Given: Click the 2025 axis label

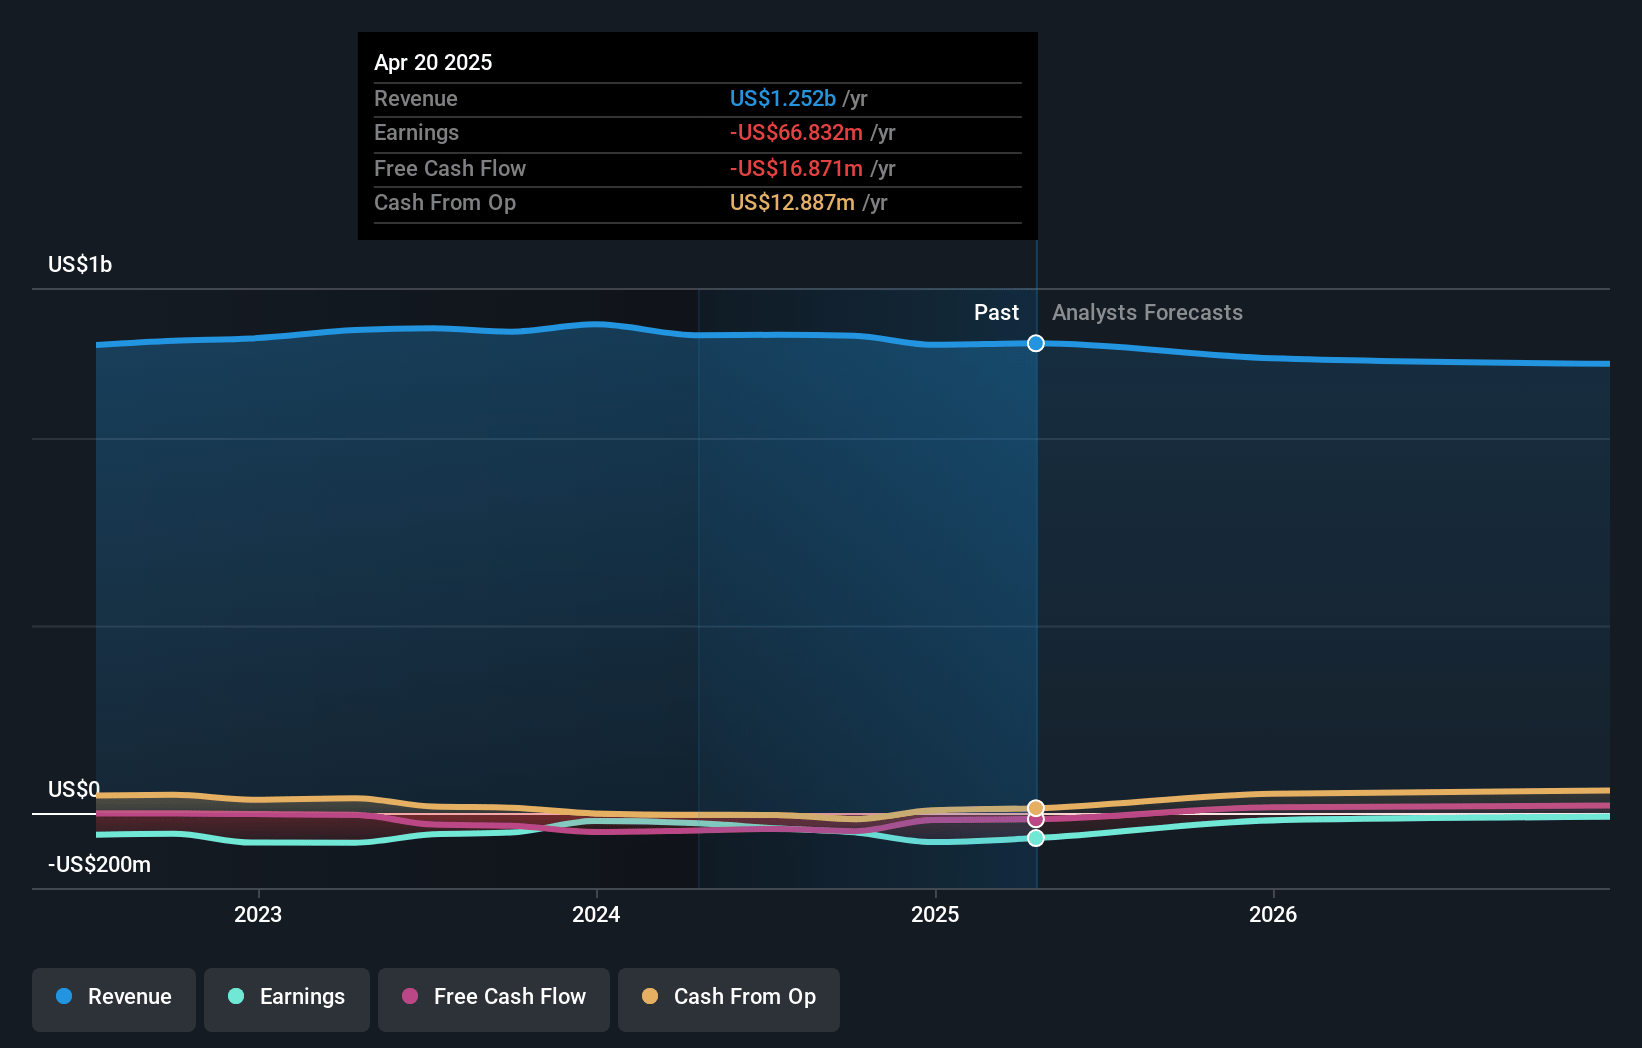Looking at the screenshot, I should point(935,914).
